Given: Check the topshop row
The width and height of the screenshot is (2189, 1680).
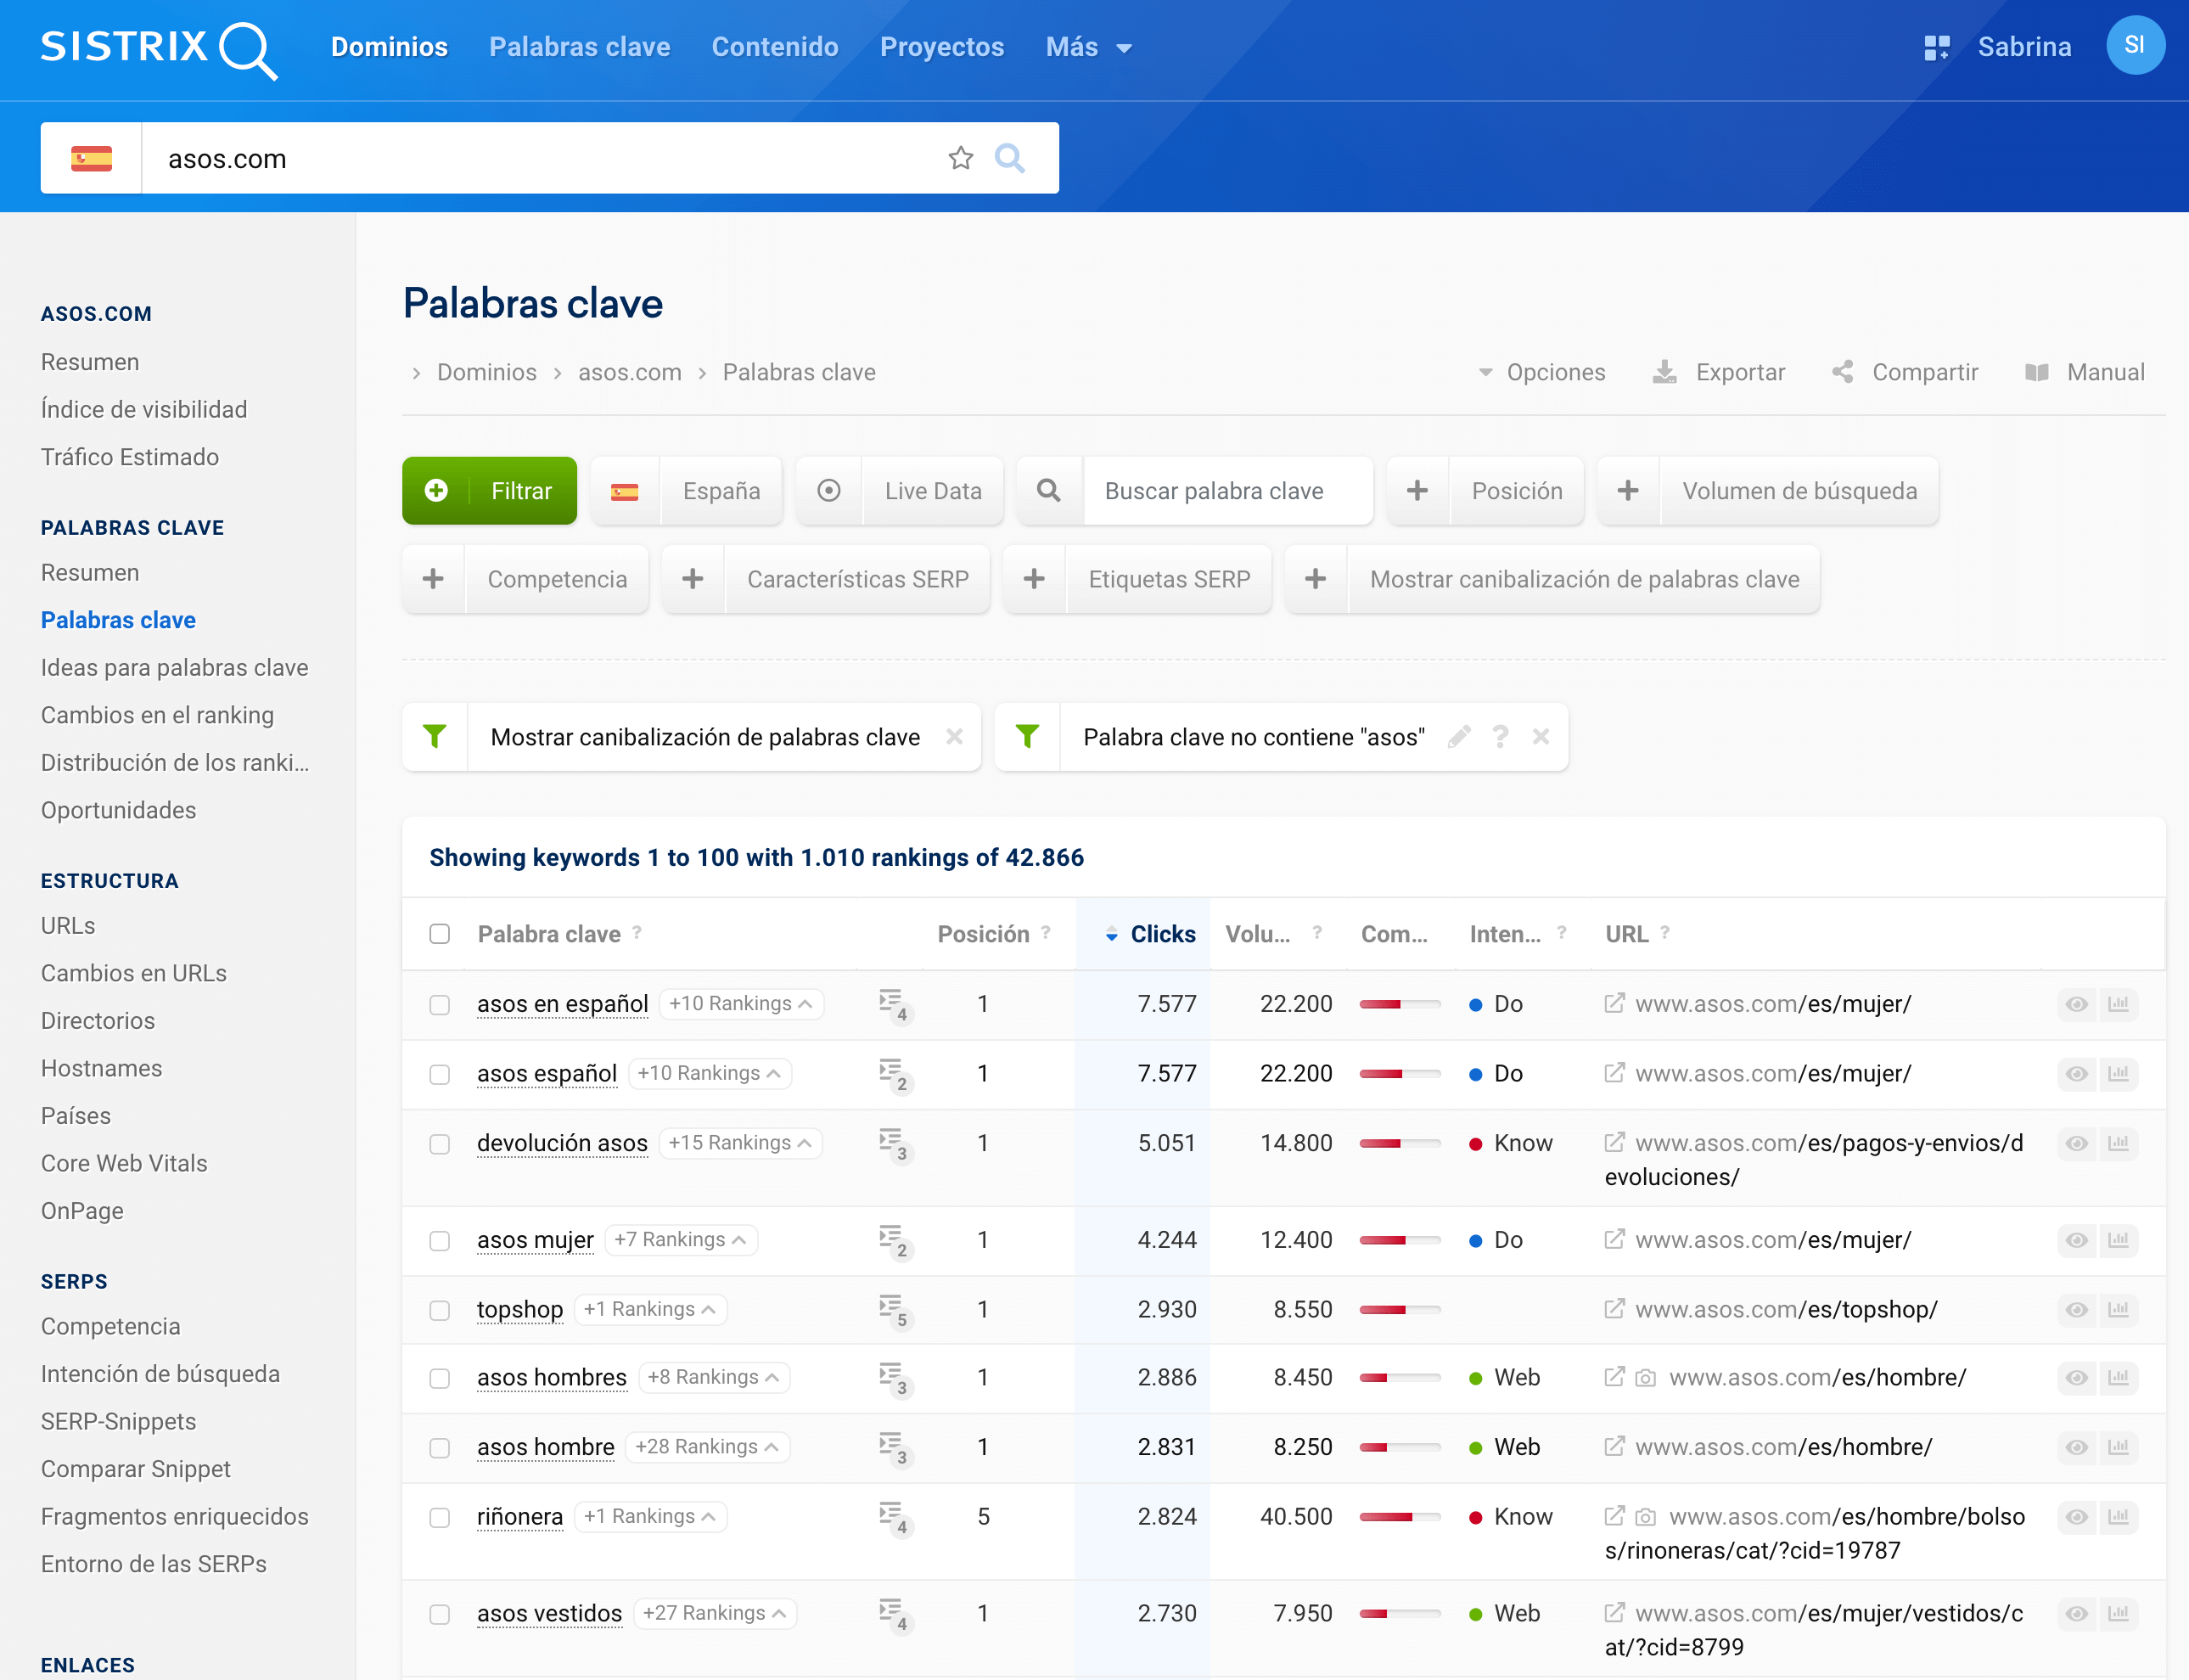Looking at the screenshot, I should click(x=440, y=1311).
